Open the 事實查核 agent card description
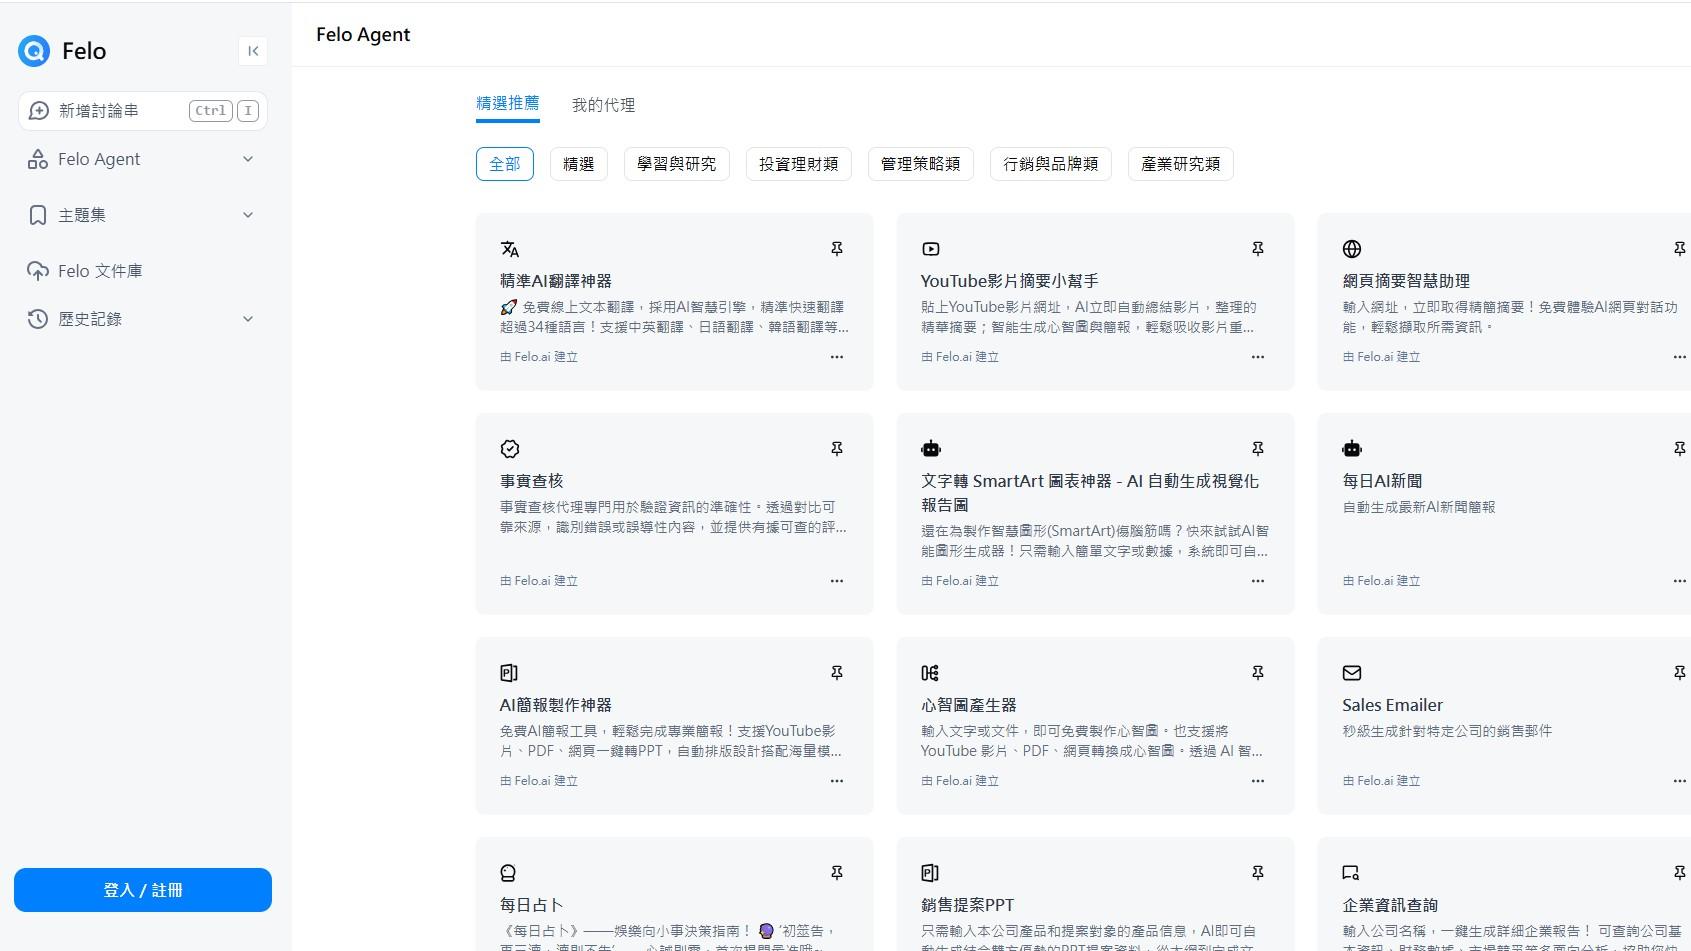The width and height of the screenshot is (1691, 951). tap(673, 517)
